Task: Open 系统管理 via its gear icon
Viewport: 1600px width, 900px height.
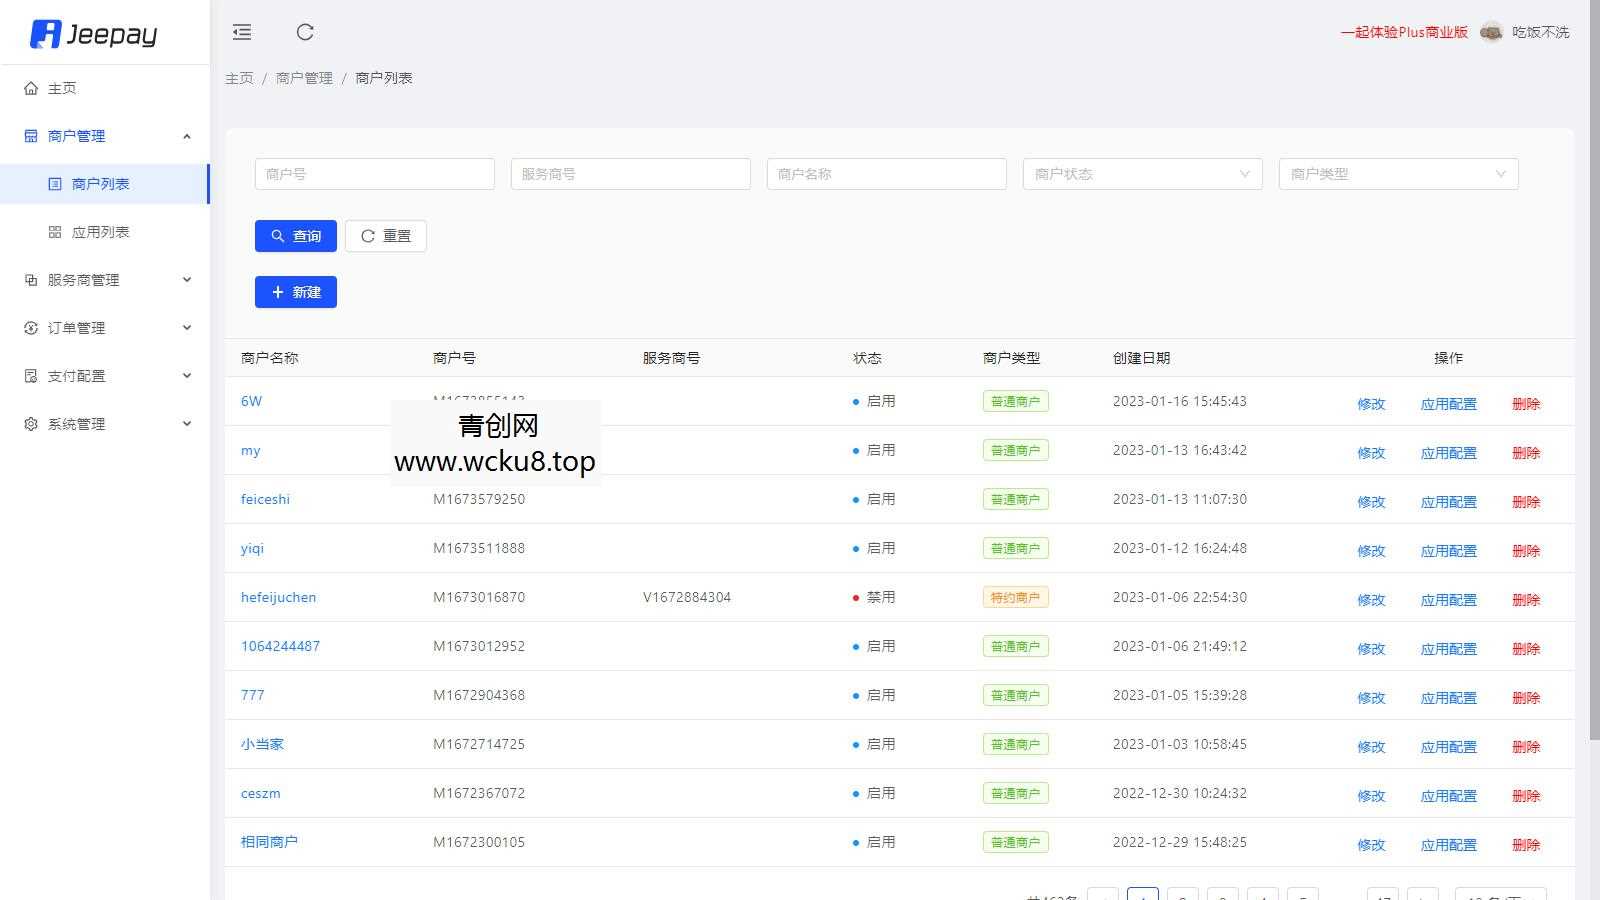Action: pyautogui.click(x=30, y=423)
